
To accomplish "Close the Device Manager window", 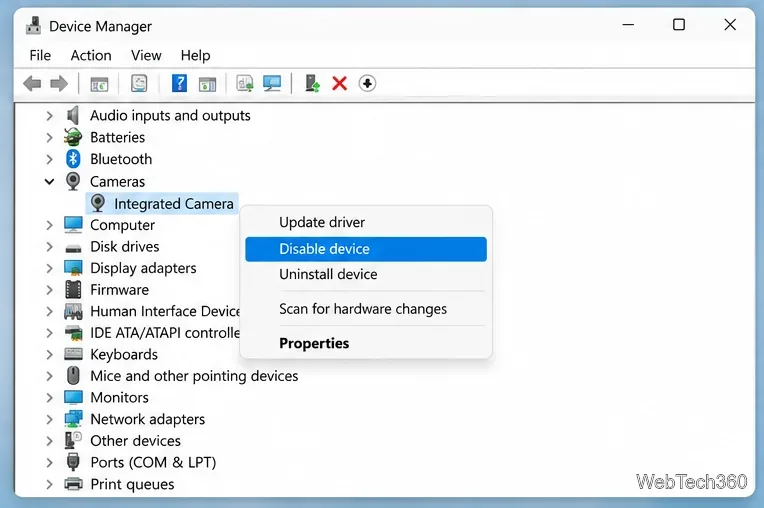I will [730, 24].
